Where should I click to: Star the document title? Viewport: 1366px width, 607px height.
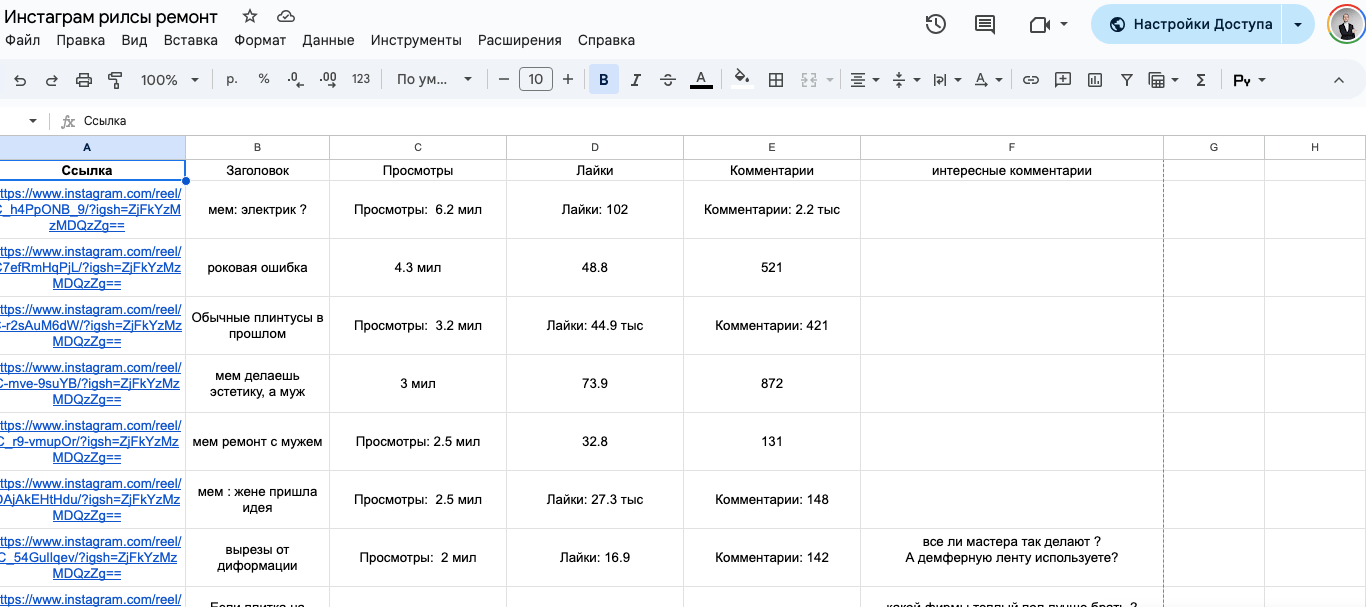[x=250, y=17]
